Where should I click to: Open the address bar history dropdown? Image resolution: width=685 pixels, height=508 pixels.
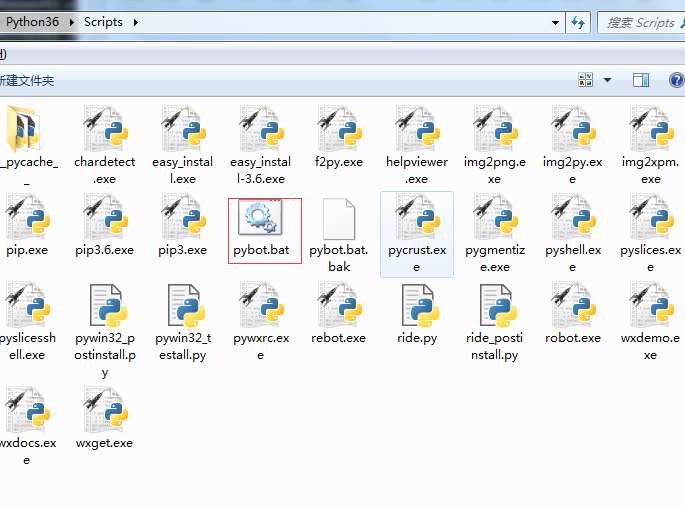[x=555, y=22]
